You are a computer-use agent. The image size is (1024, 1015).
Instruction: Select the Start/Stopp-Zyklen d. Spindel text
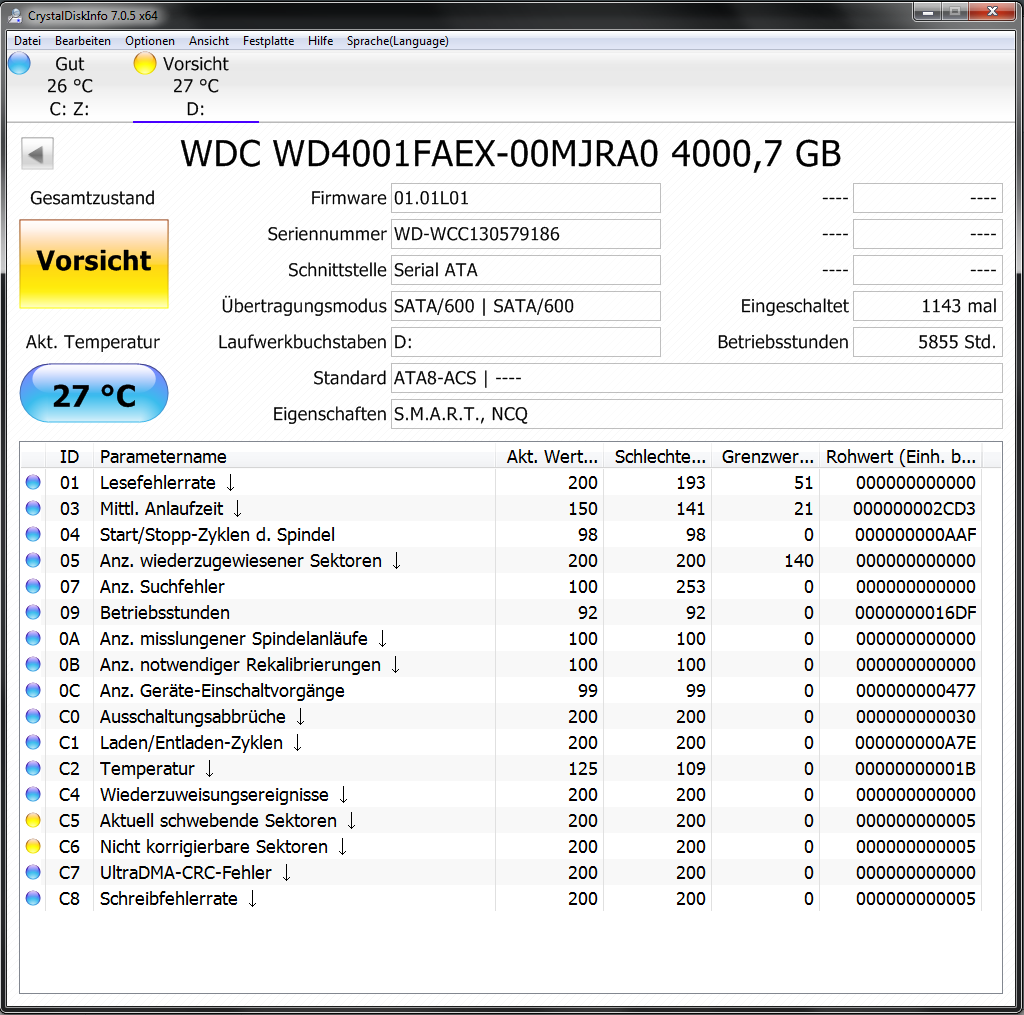pyautogui.click(x=217, y=535)
